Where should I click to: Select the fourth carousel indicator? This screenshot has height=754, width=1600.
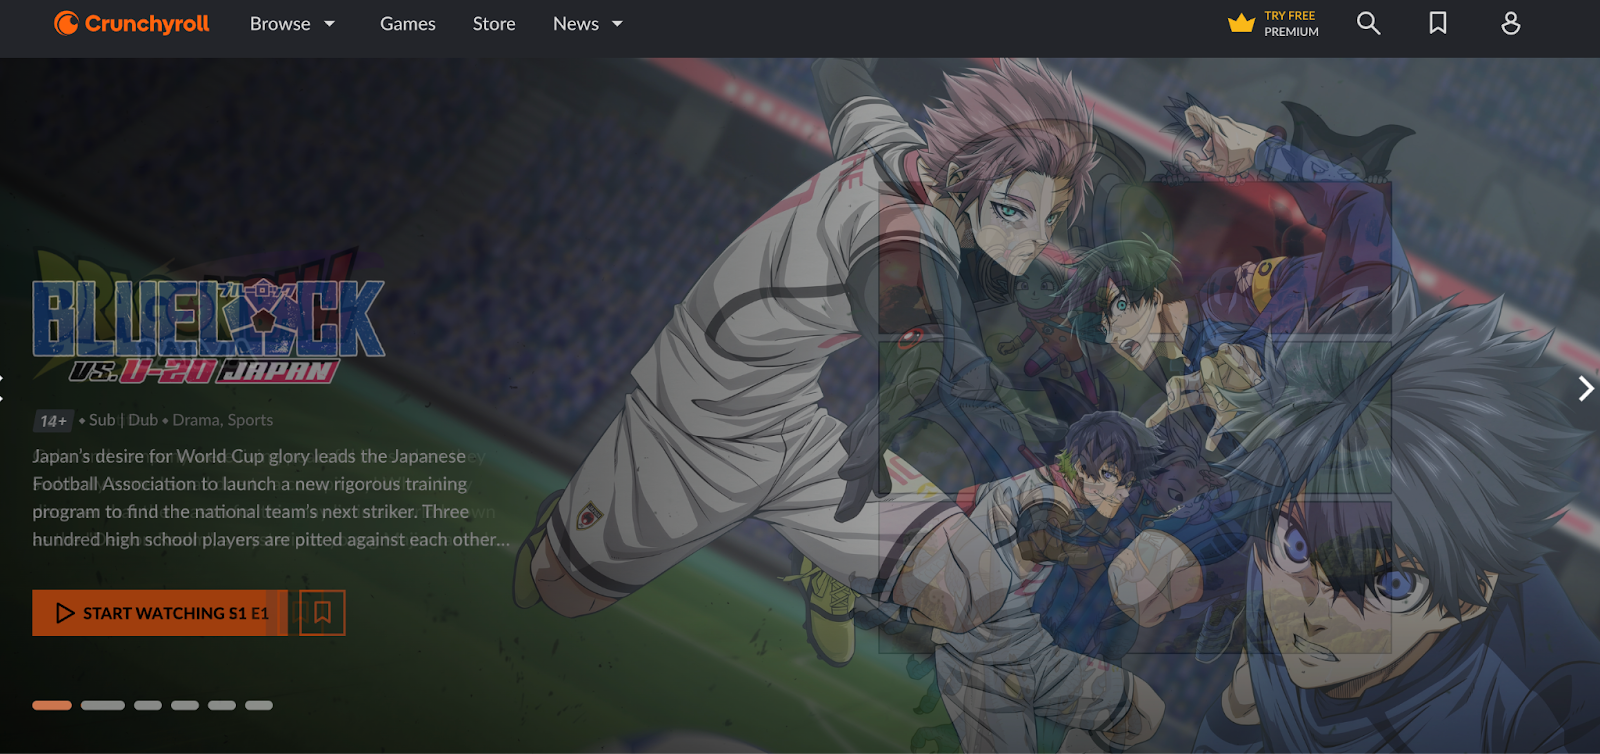(x=185, y=705)
